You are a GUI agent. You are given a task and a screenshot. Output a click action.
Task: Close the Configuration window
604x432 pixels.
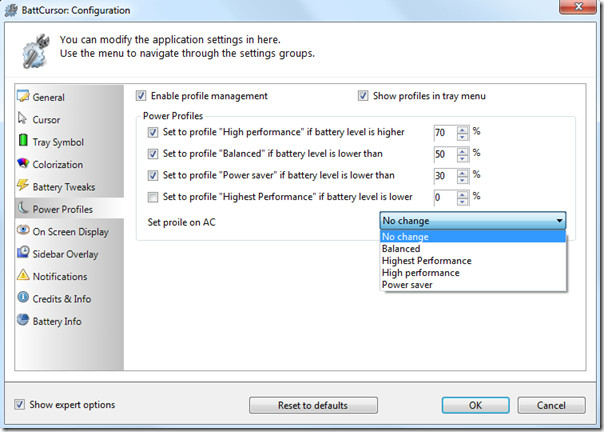tap(577, 7)
